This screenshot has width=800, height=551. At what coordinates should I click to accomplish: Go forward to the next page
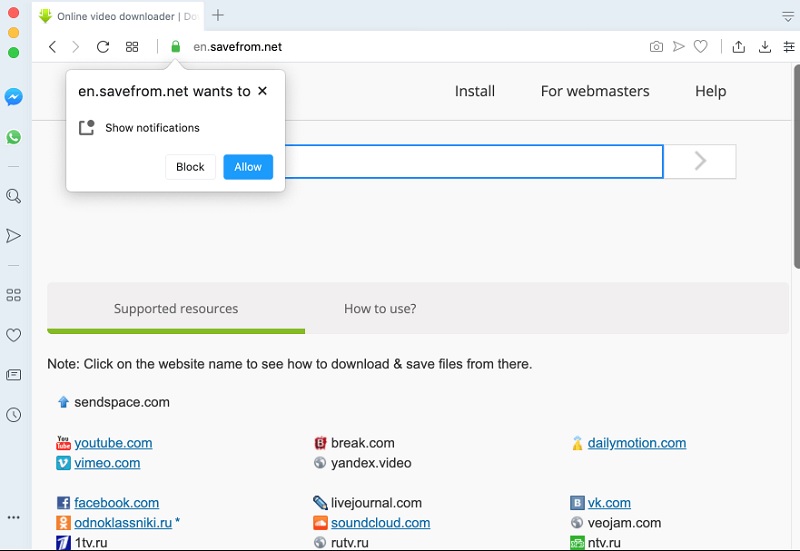click(x=76, y=47)
